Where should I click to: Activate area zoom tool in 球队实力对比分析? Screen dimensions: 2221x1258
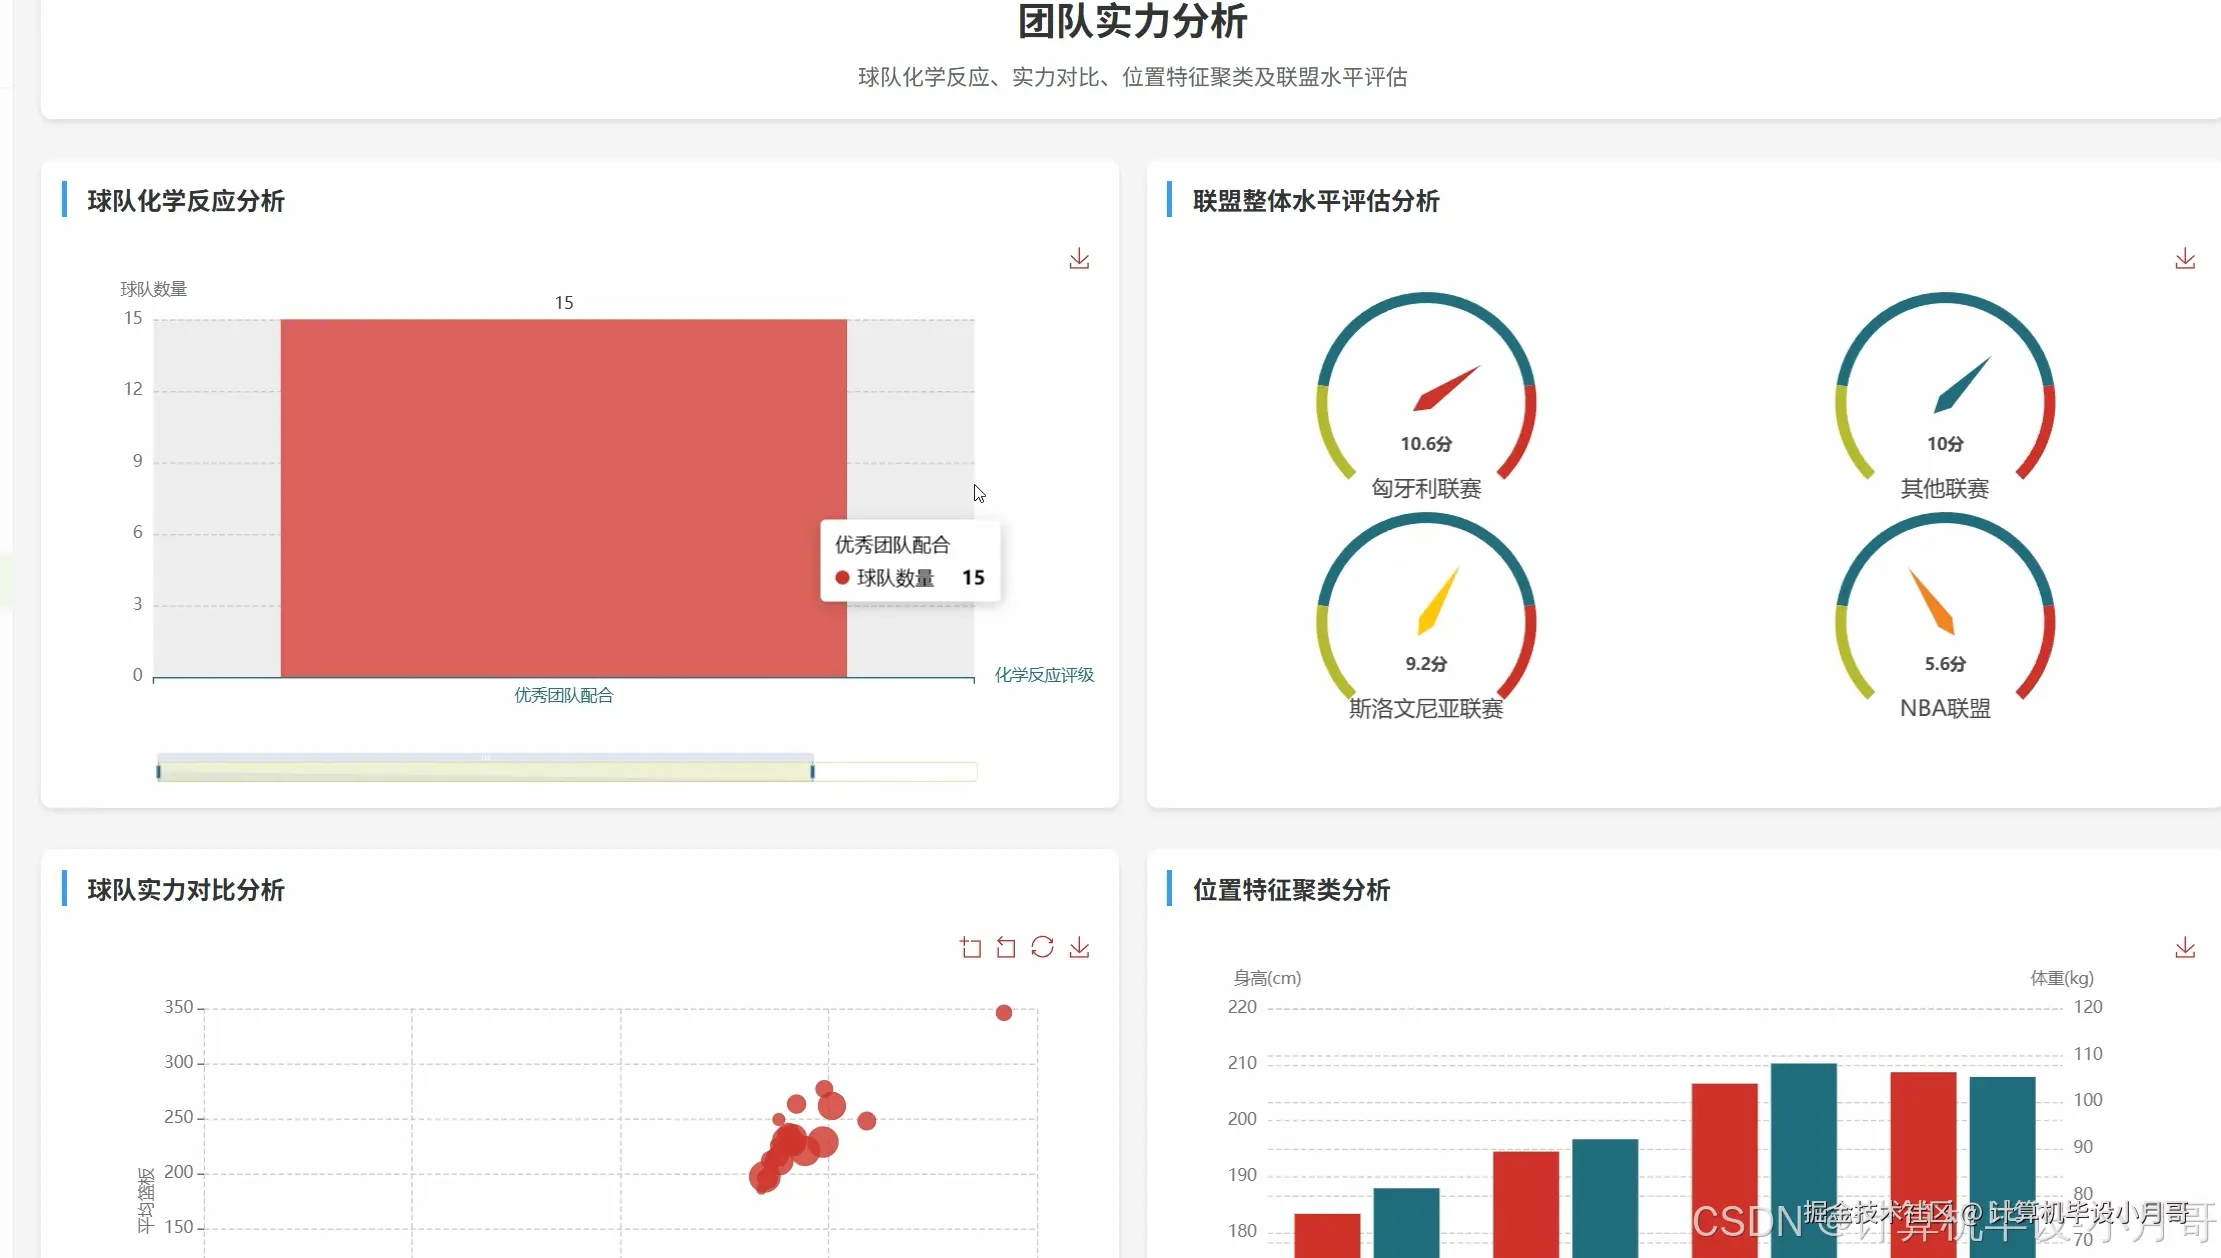[970, 947]
